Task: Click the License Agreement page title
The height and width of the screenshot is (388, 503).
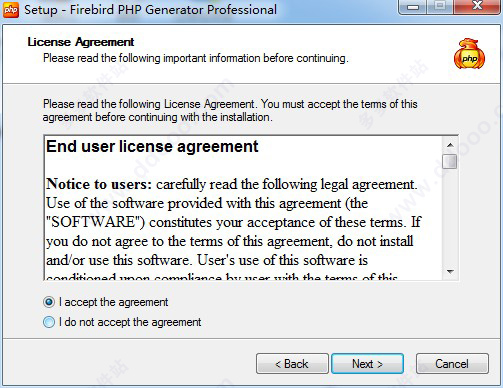Action: click(81, 42)
